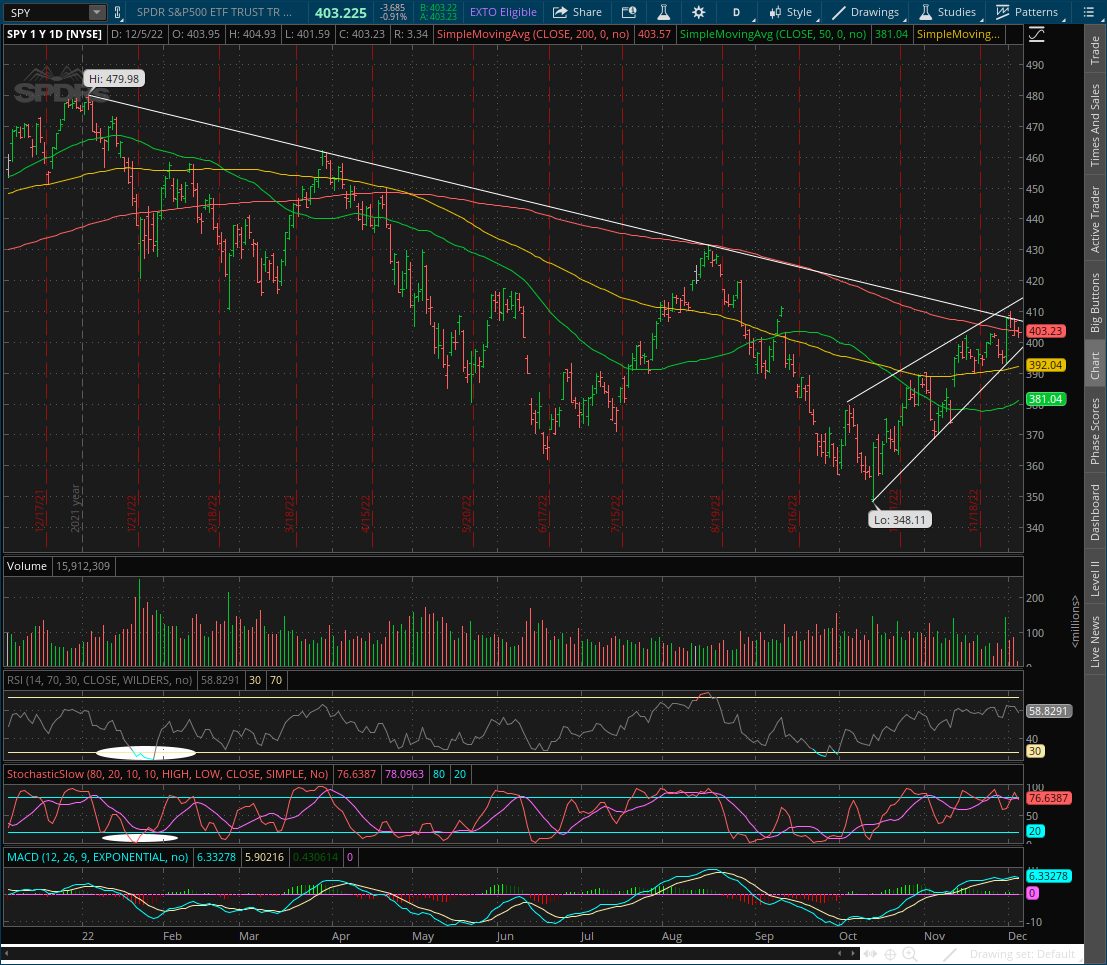The width and height of the screenshot is (1107, 965).
Task: Click the MACD study header label
Action: coord(97,857)
